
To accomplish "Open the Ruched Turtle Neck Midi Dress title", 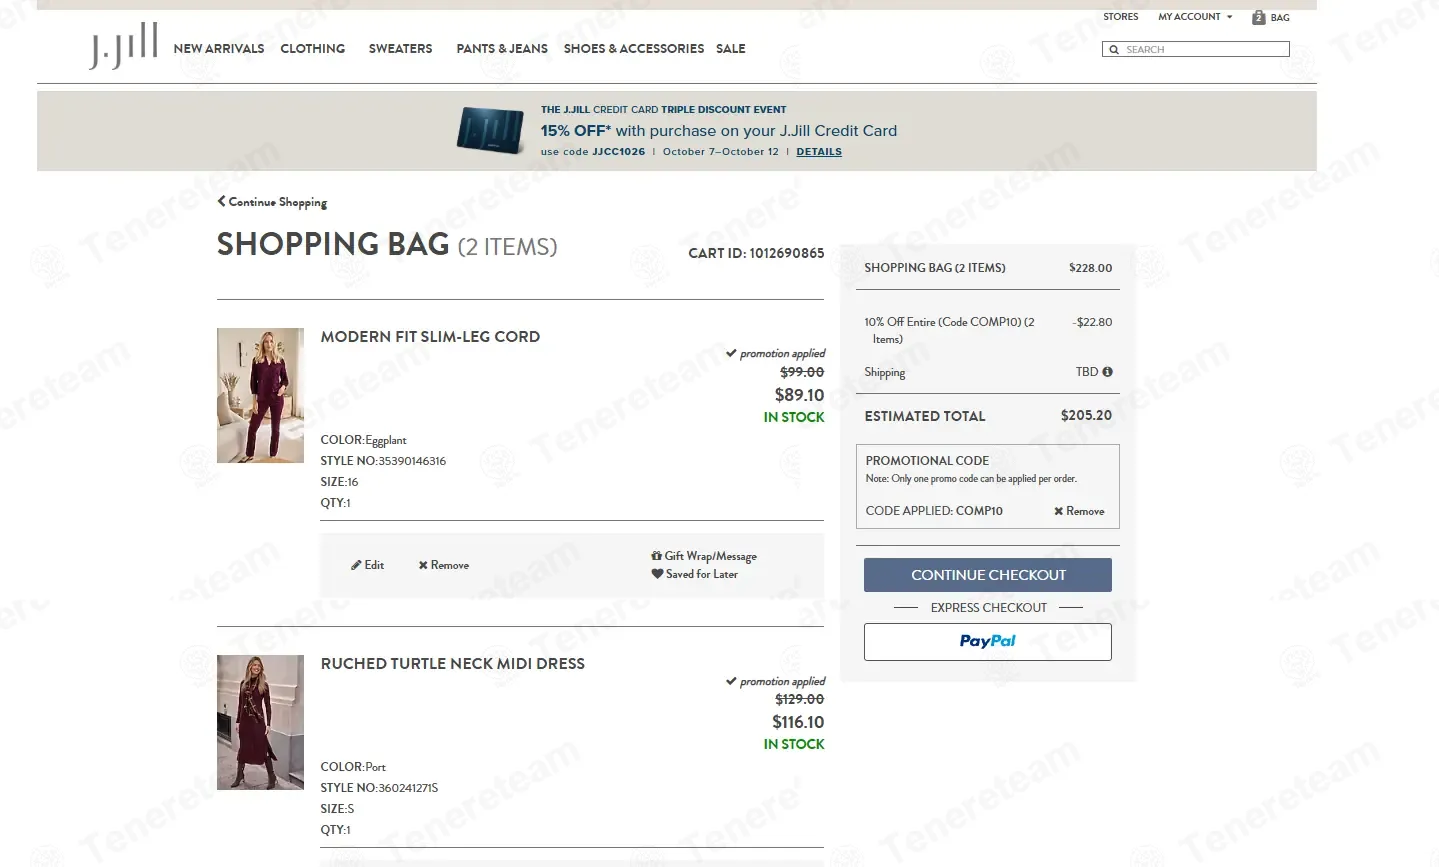I will (453, 664).
